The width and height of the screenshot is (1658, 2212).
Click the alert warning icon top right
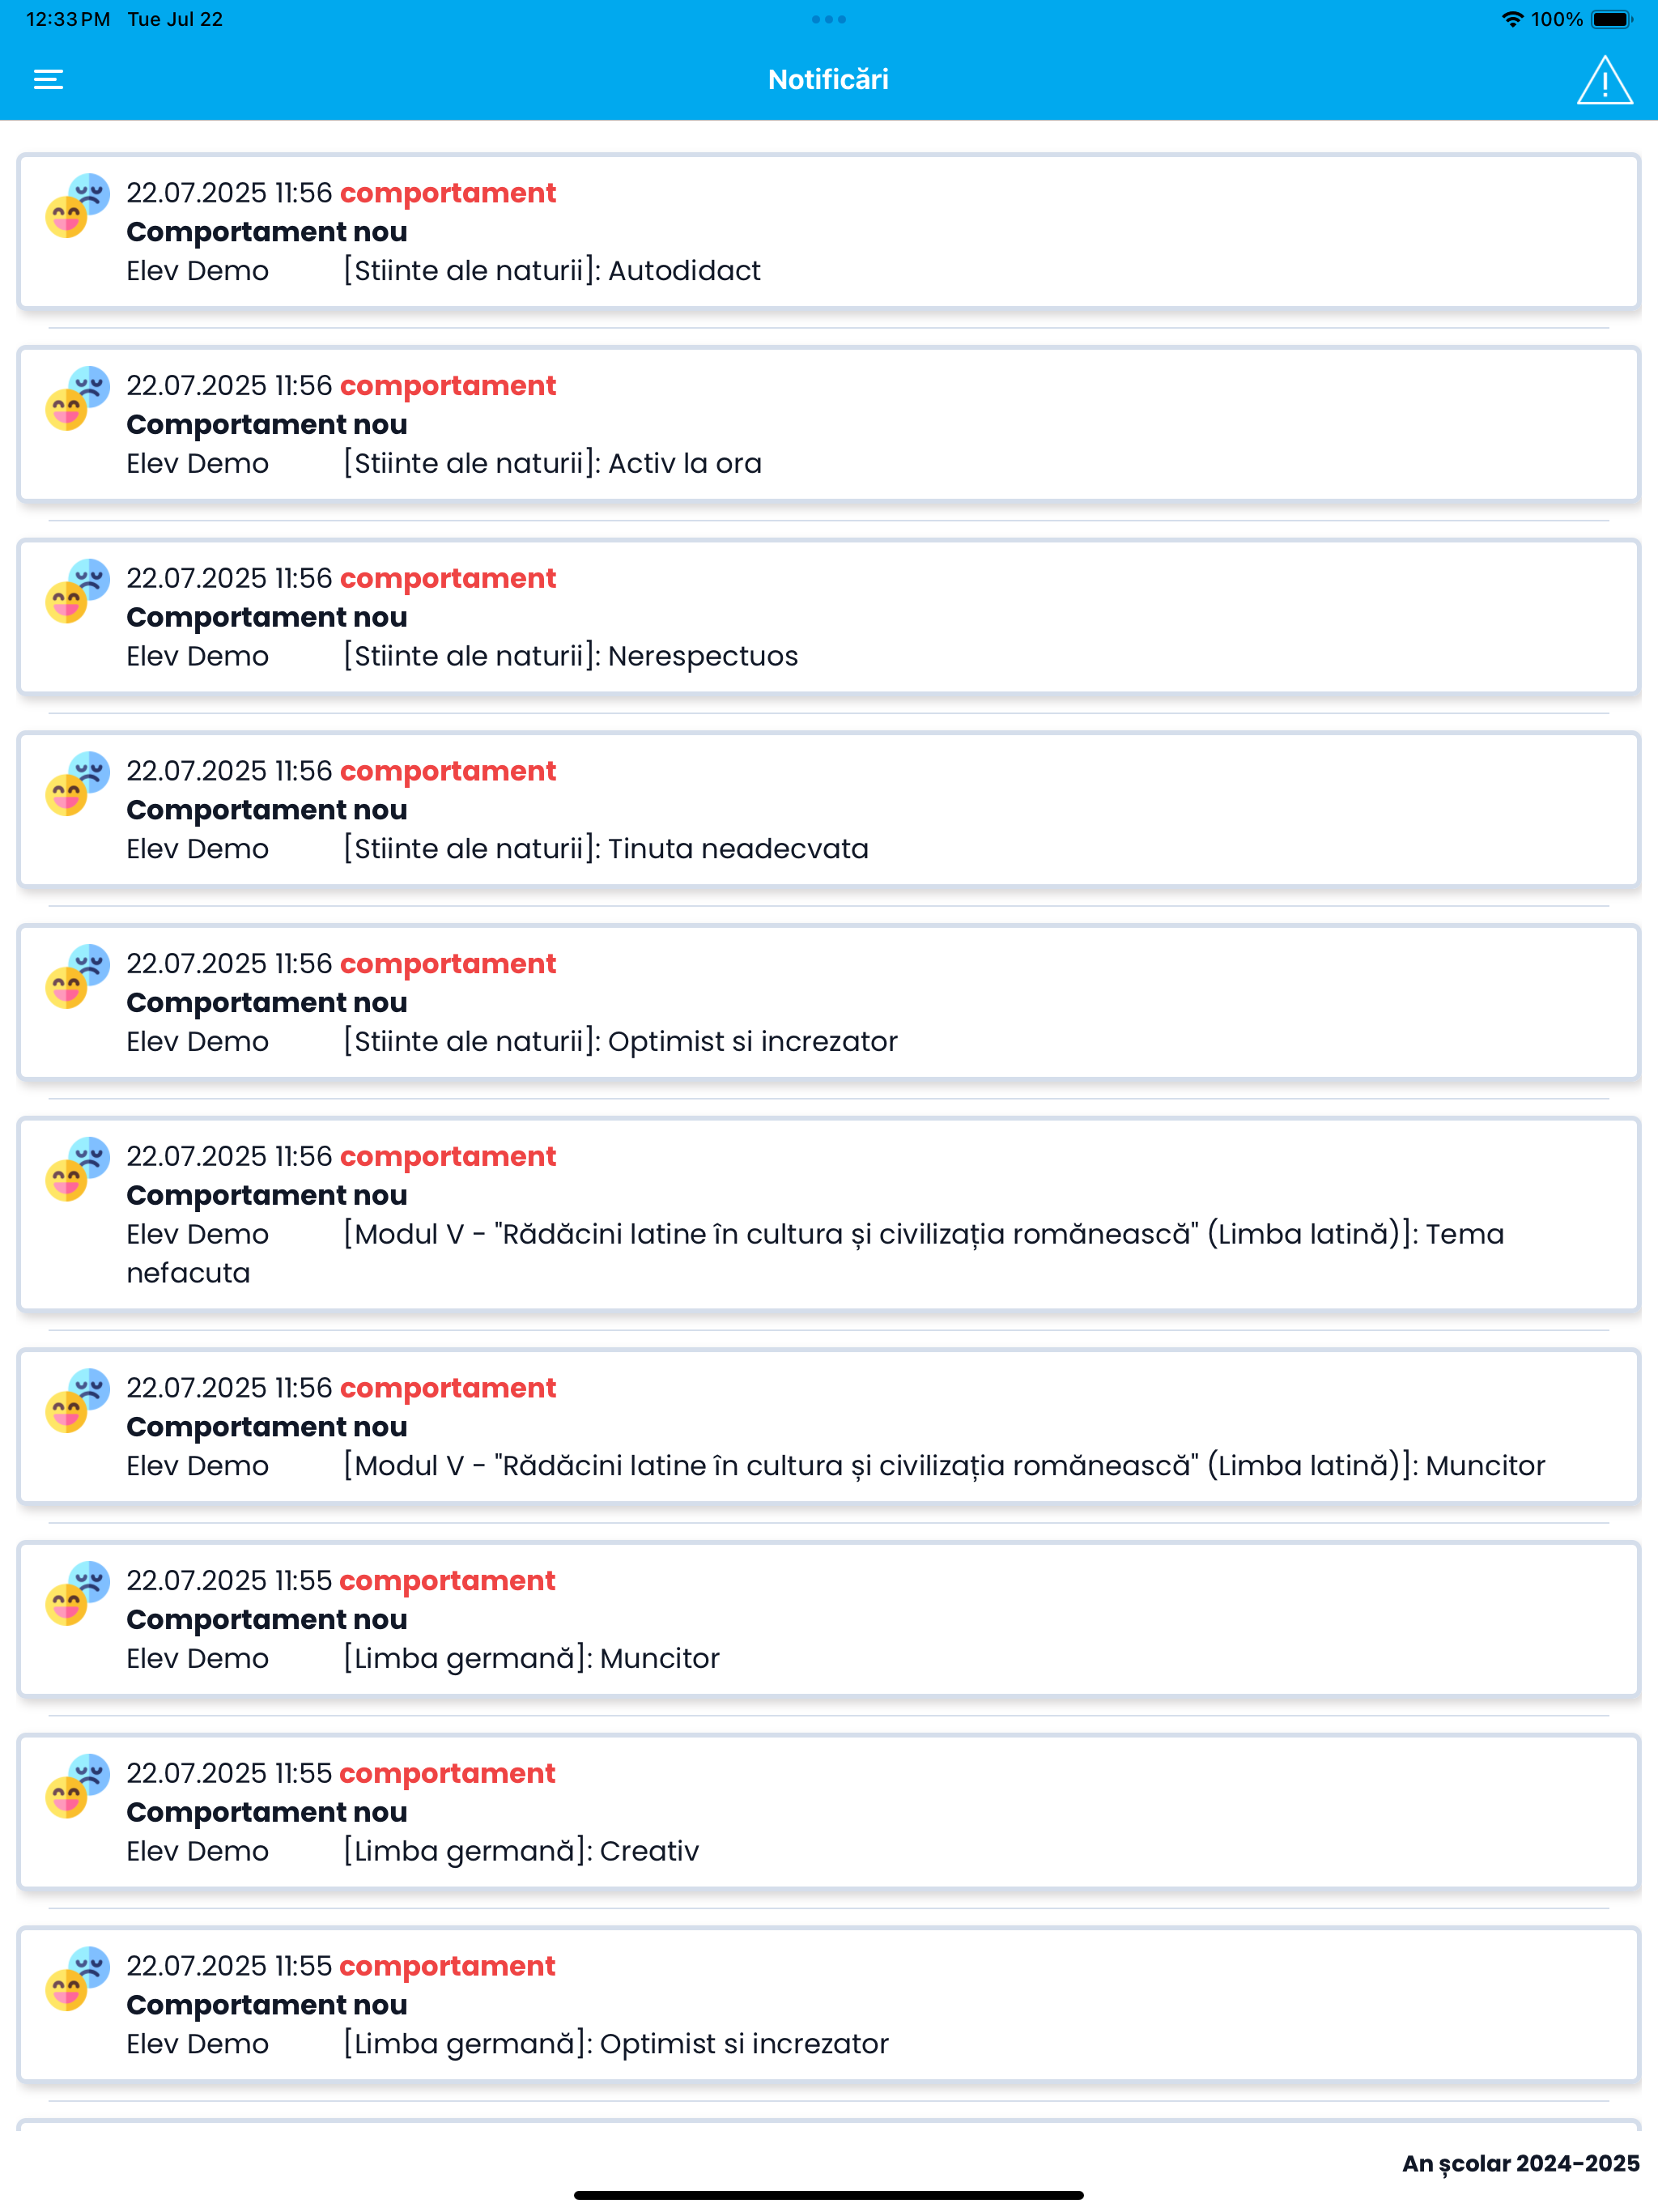pos(1605,79)
